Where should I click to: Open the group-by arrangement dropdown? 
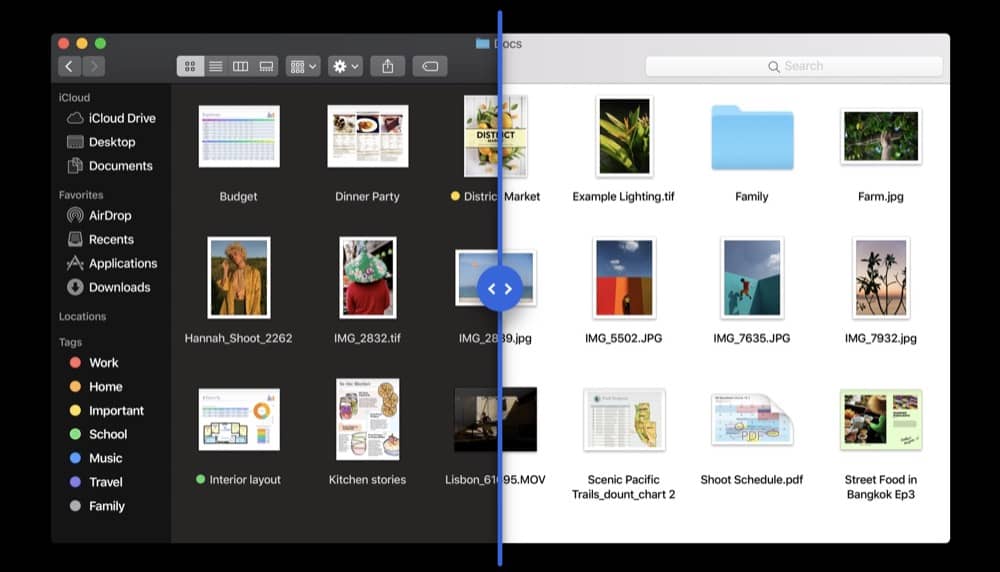(303, 66)
